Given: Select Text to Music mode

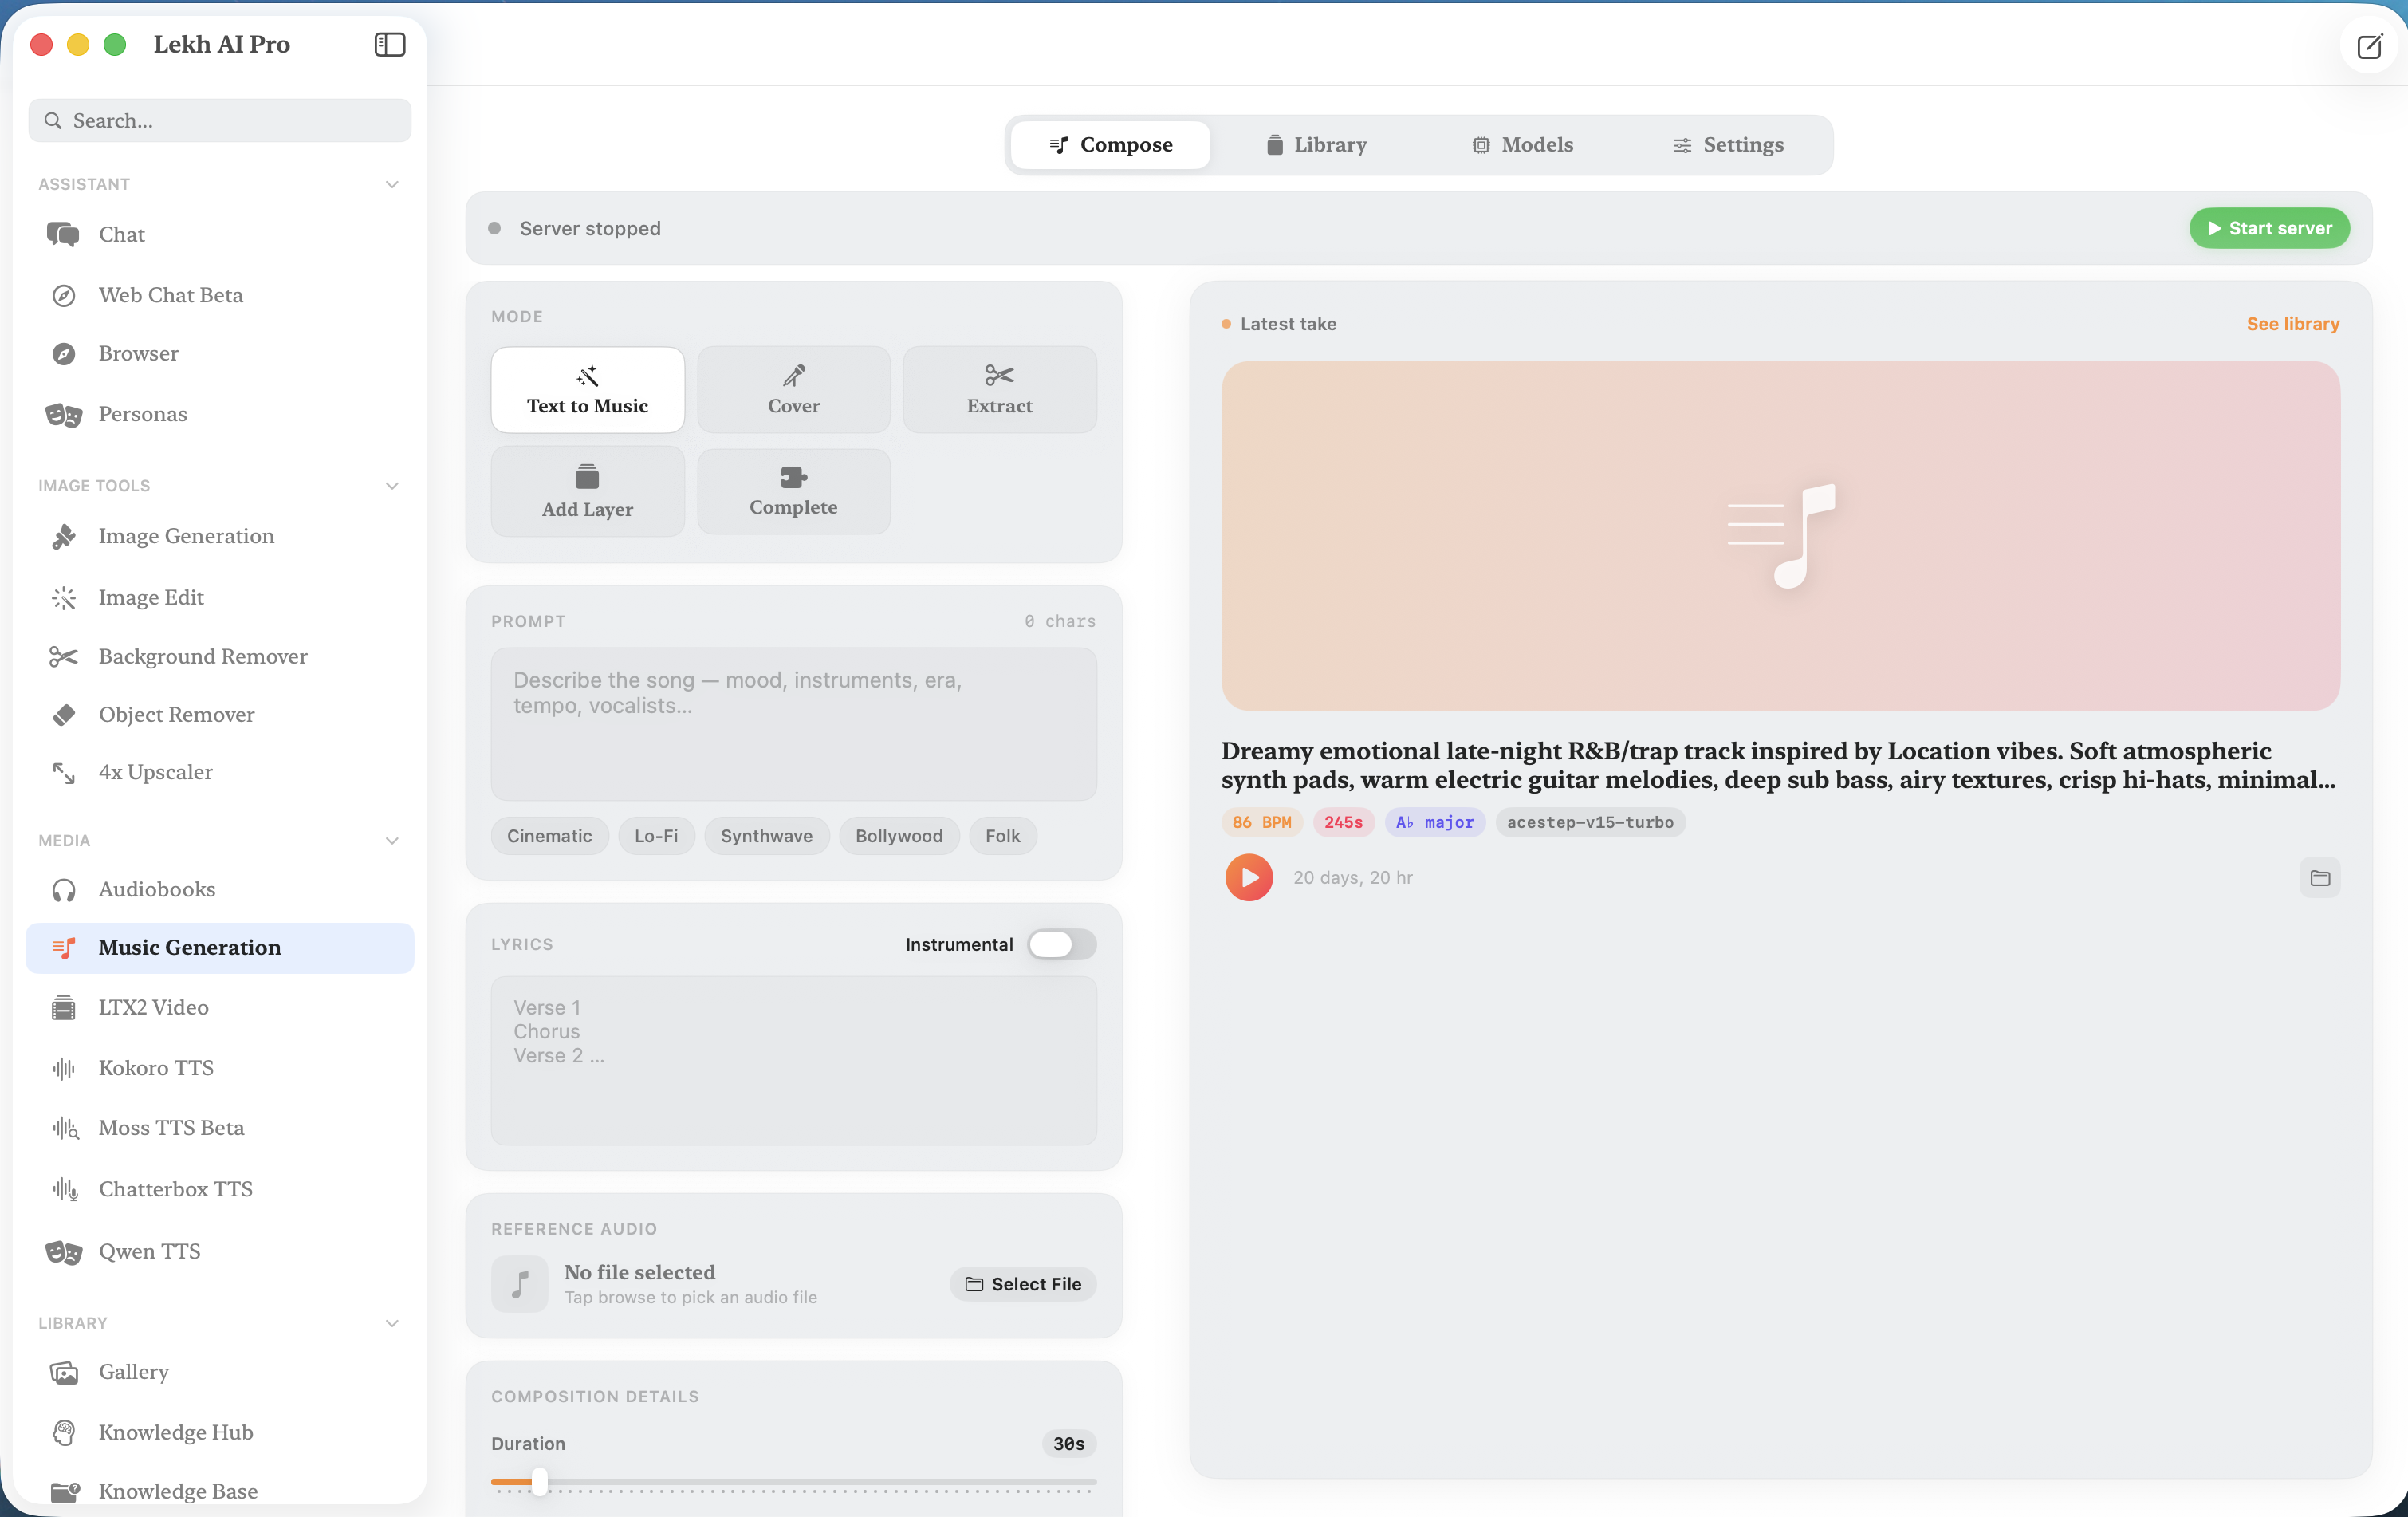Looking at the screenshot, I should click(587, 390).
